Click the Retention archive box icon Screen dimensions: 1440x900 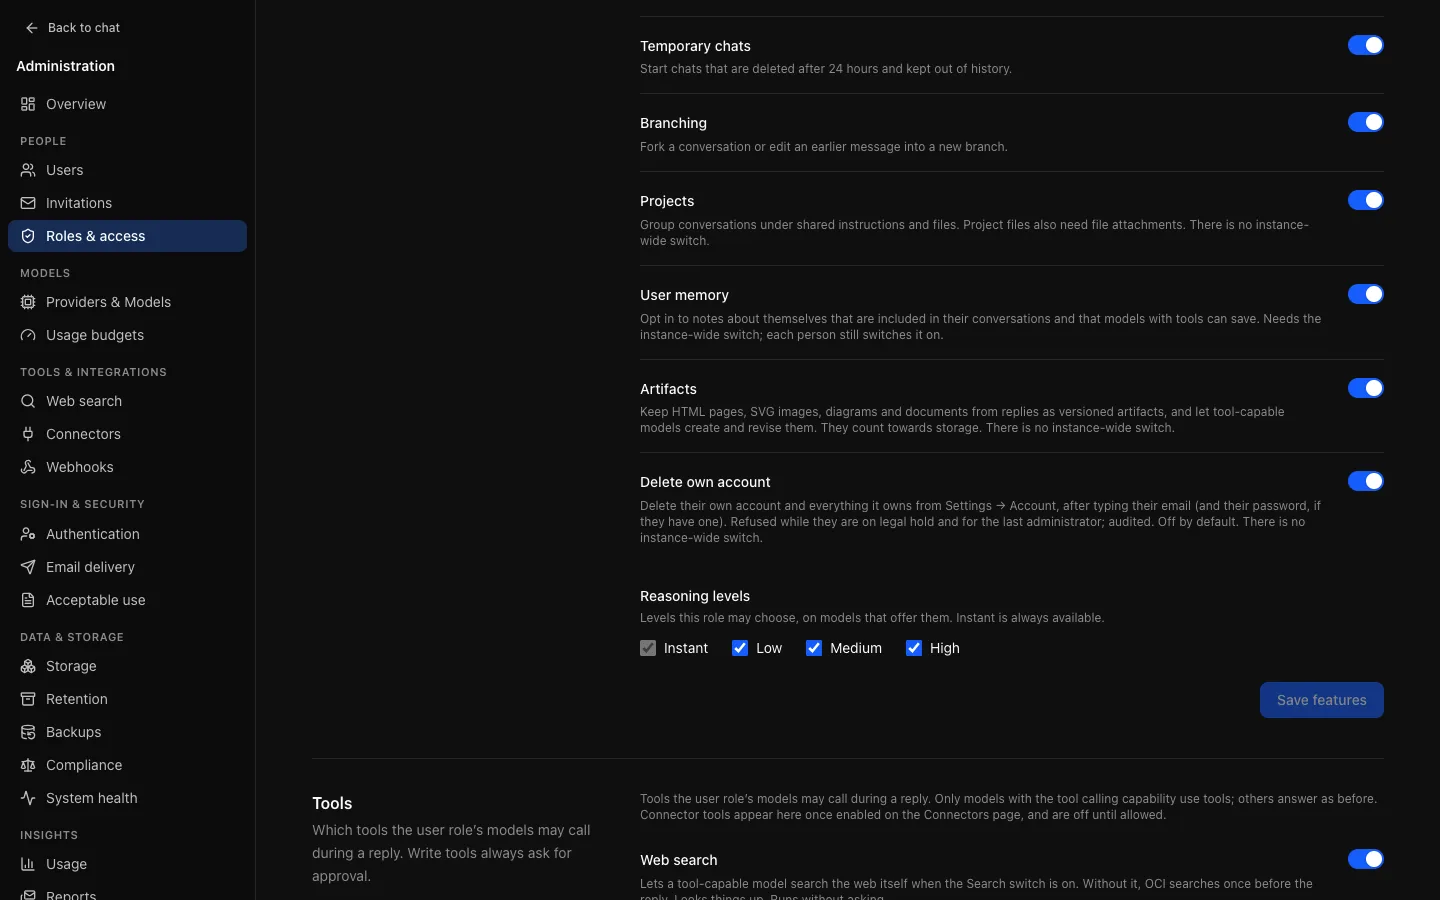coord(28,699)
